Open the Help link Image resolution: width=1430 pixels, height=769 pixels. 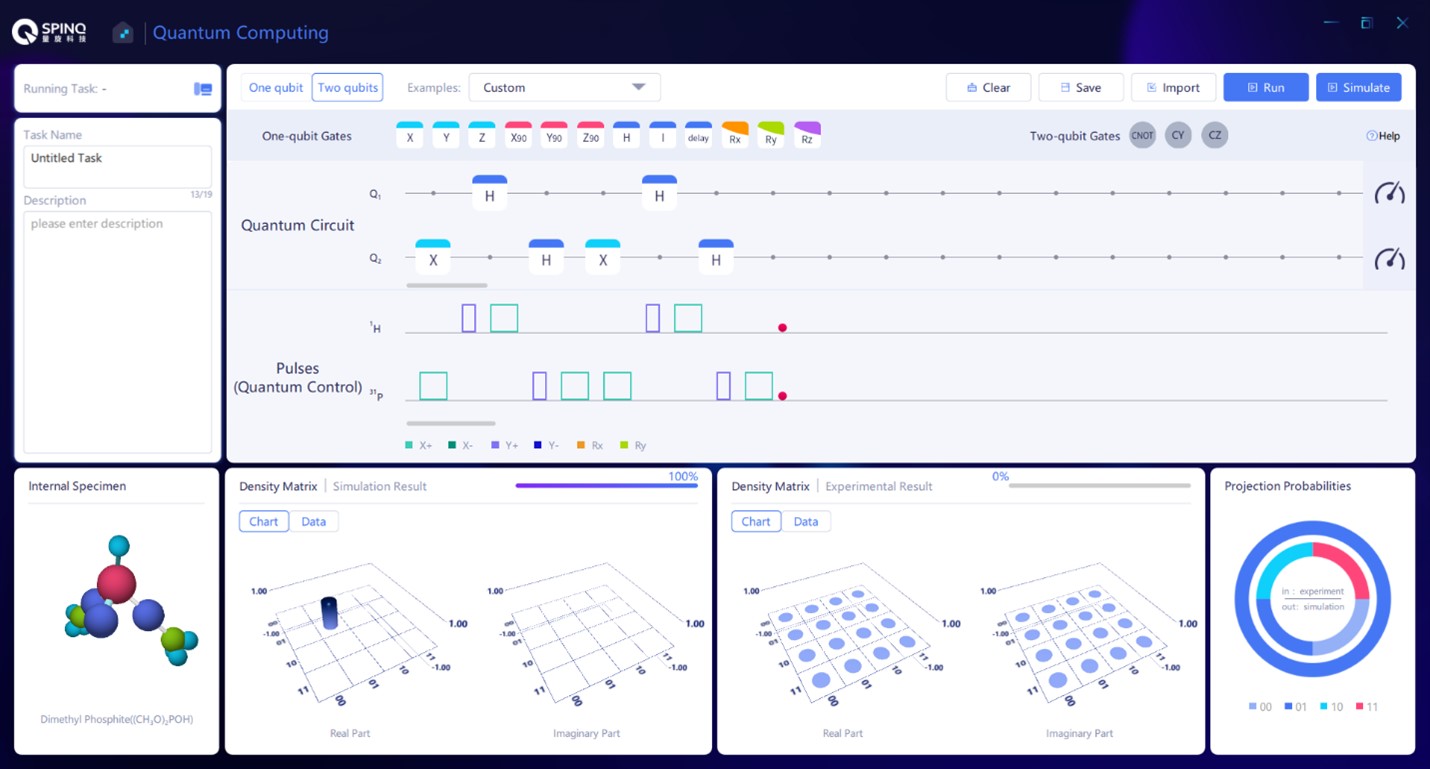pos(1383,136)
